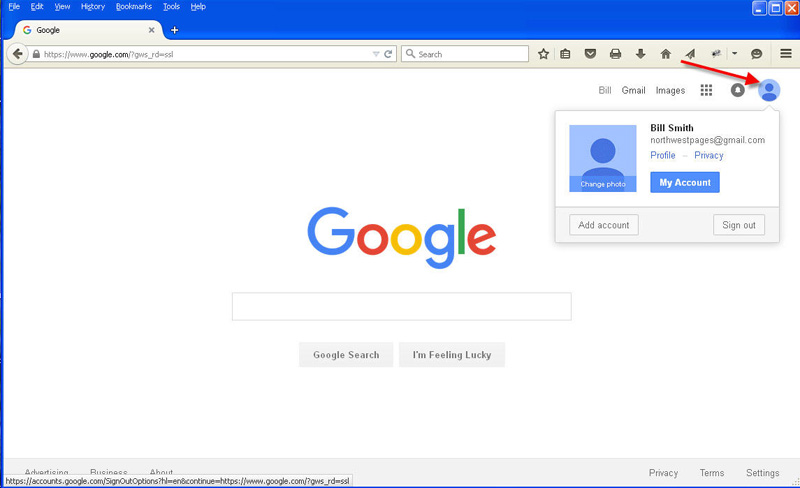
Task: Open the Help menu
Action: [198, 7]
